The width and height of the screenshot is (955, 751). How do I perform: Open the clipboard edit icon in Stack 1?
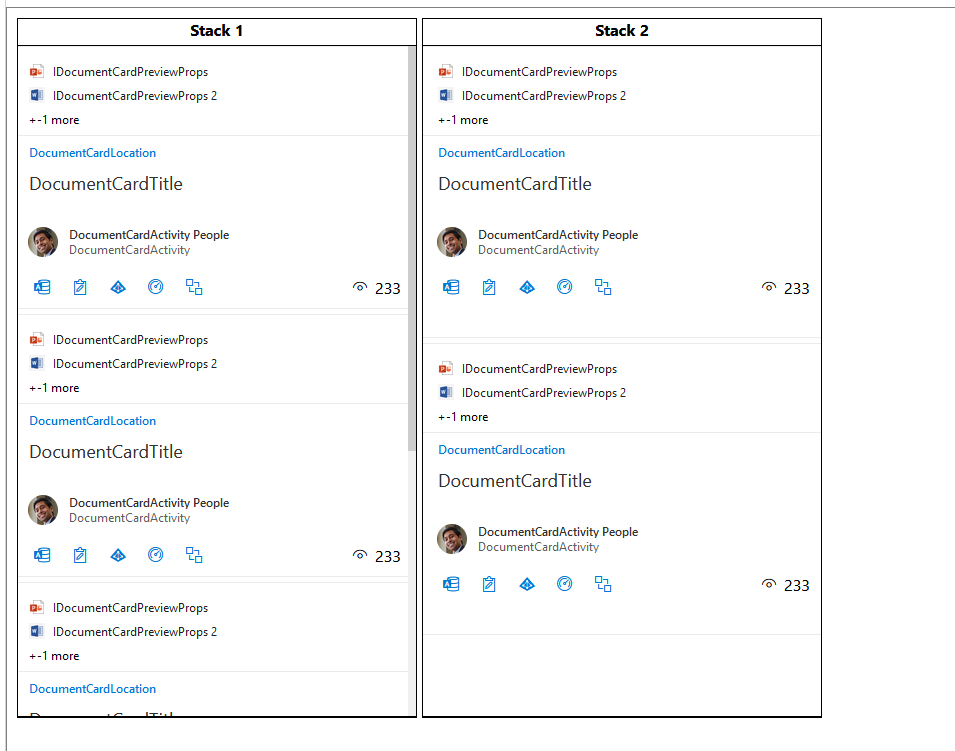[x=79, y=287]
